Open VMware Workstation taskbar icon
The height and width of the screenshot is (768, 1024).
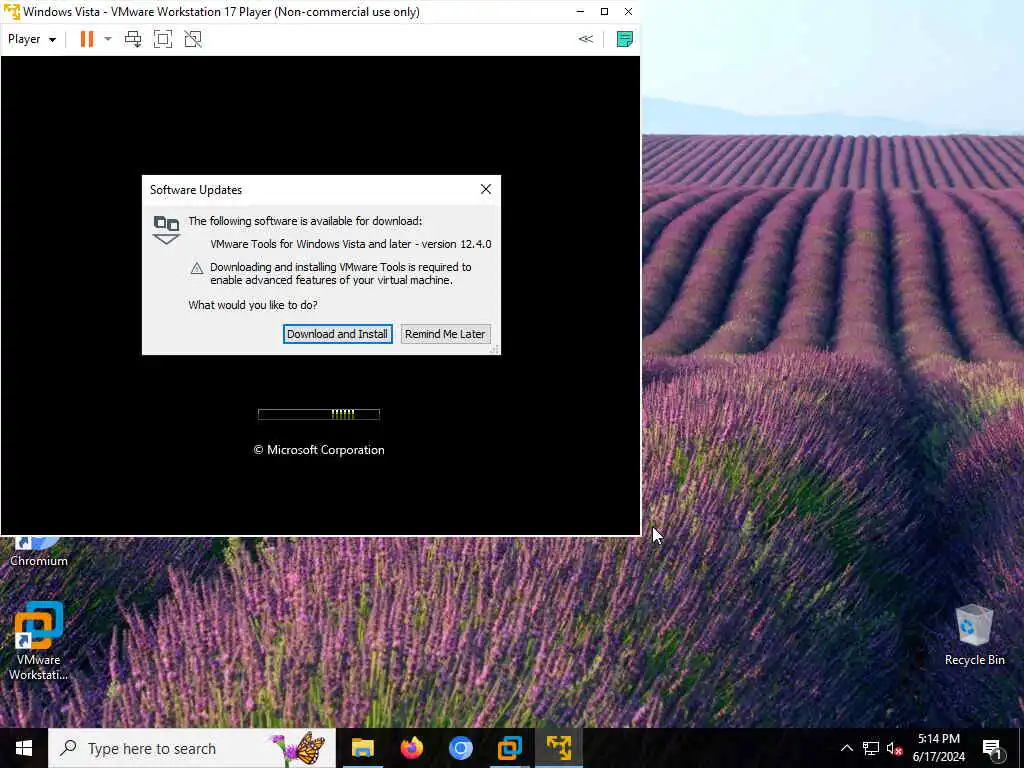pos(509,748)
